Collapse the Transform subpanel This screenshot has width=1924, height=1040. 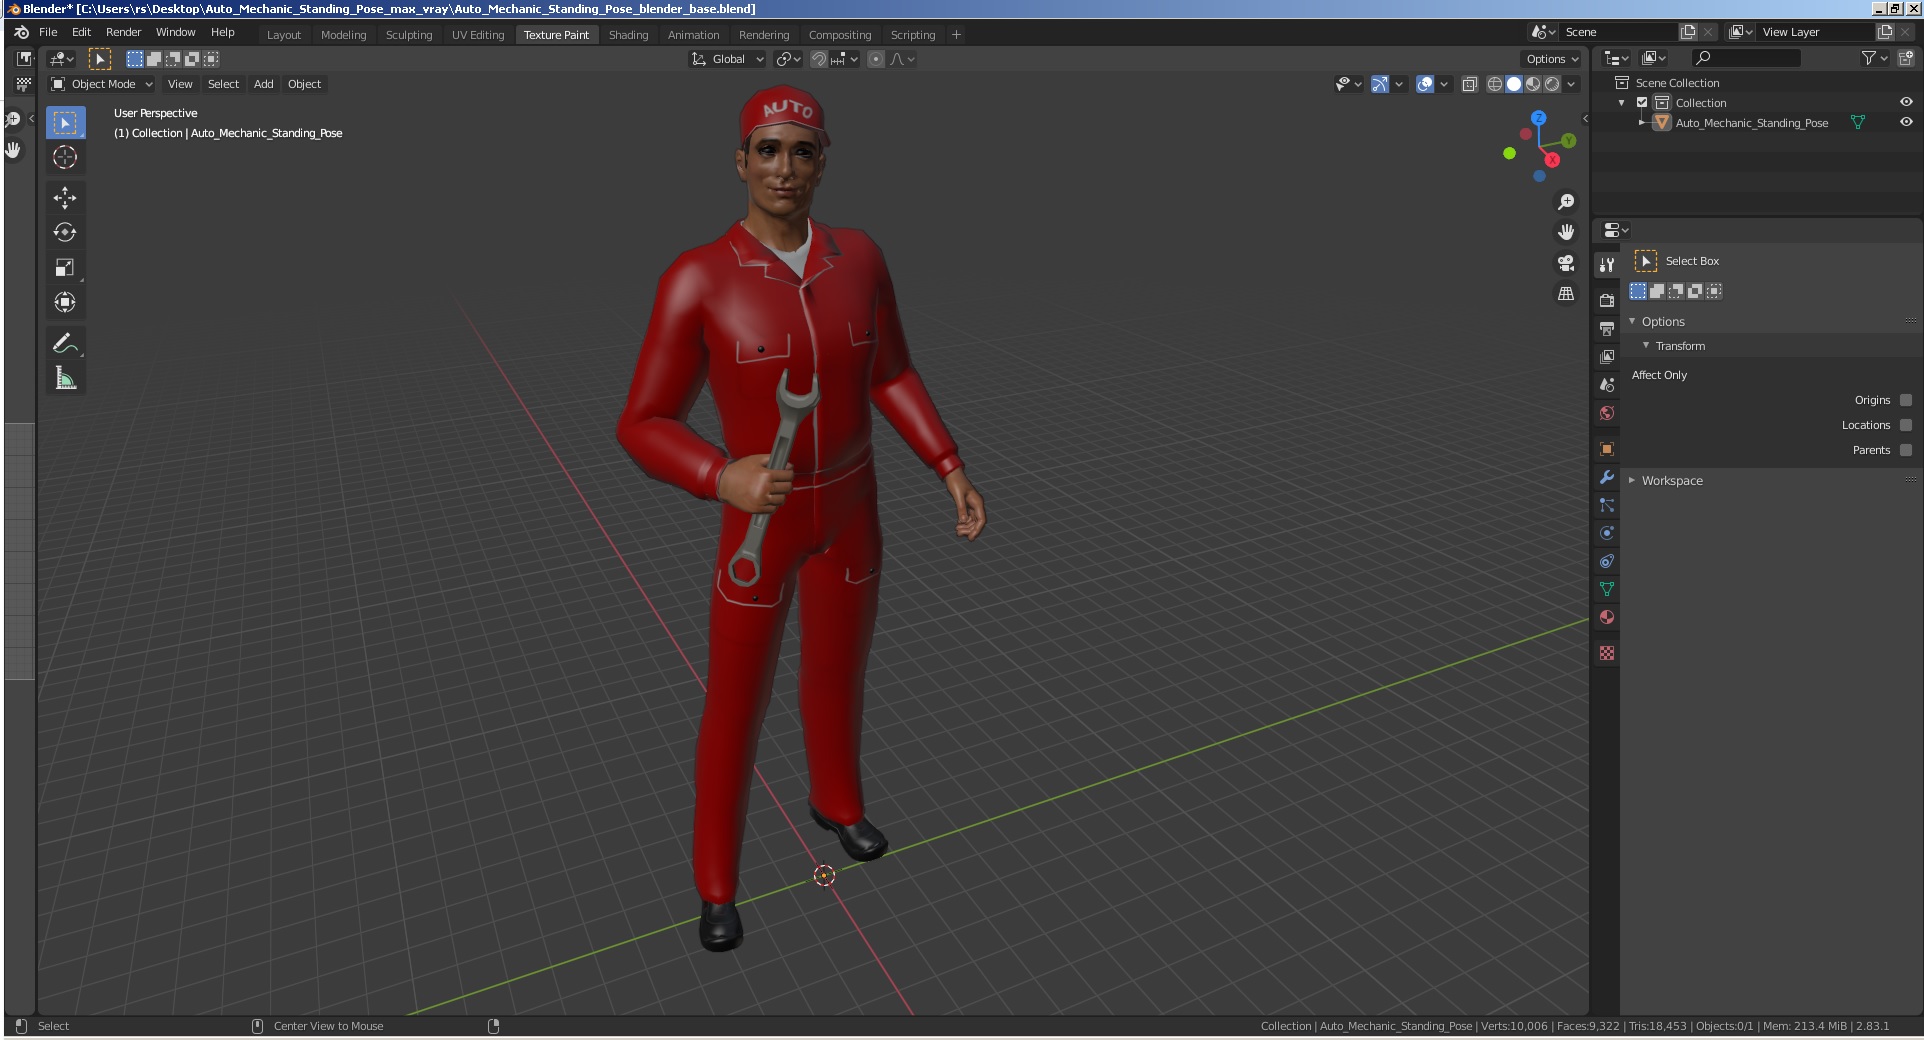click(1646, 345)
